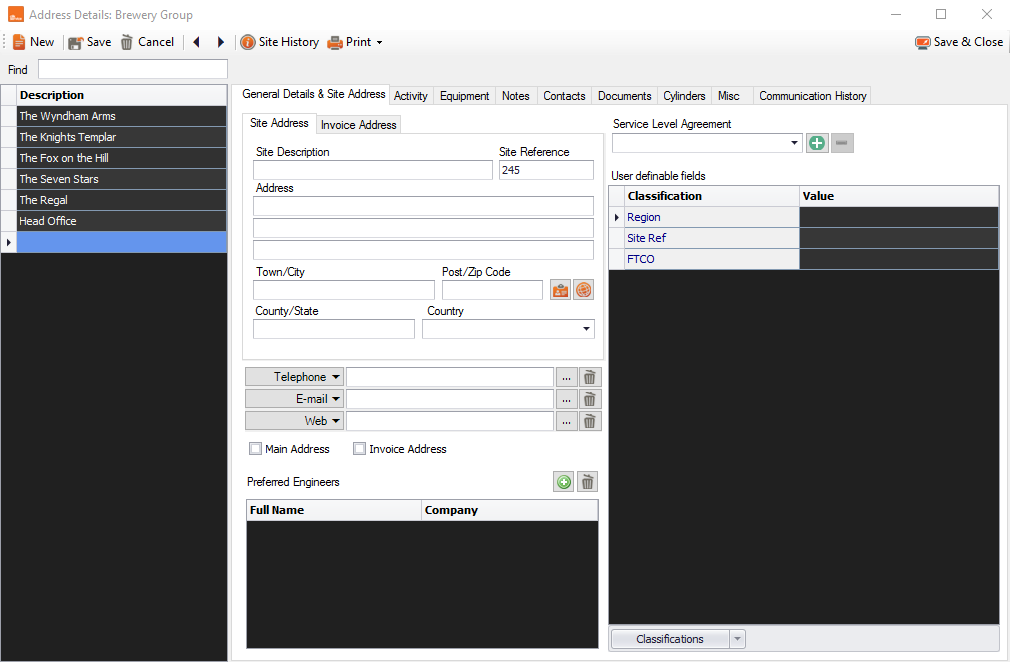Image resolution: width=1010 pixels, height=662 pixels.
Task: Click the County/State field
Action: click(334, 329)
